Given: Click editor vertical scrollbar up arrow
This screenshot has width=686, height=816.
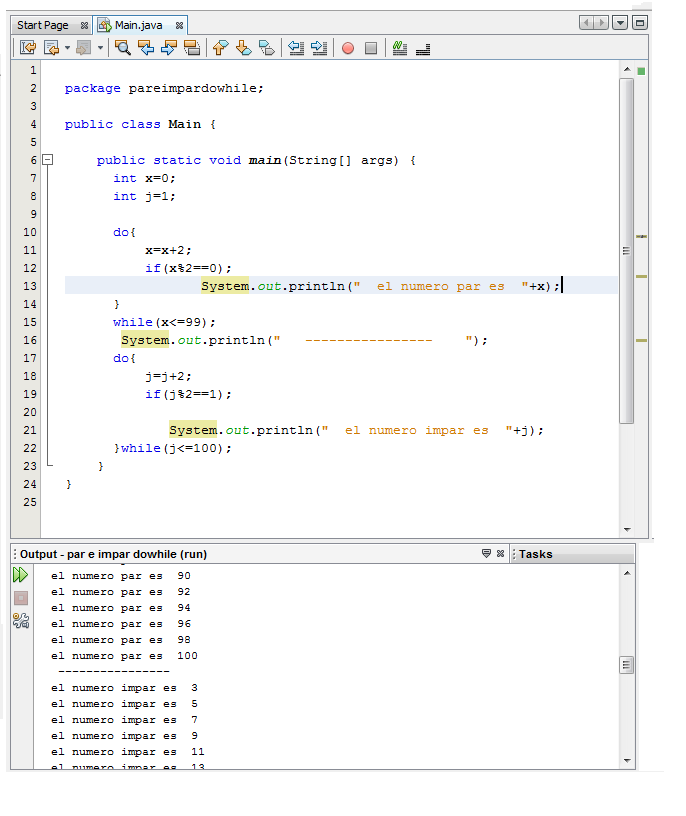Looking at the screenshot, I should coord(627,69).
